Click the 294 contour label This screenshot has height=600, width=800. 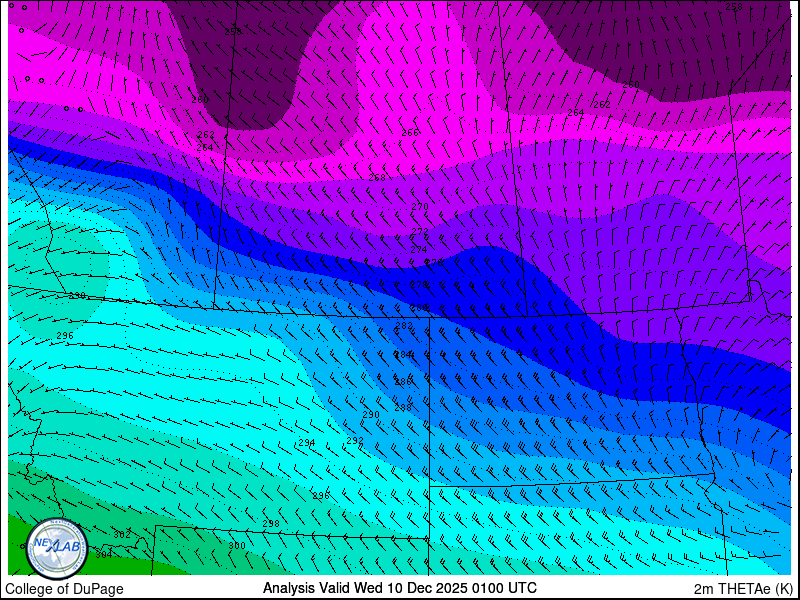307,443
